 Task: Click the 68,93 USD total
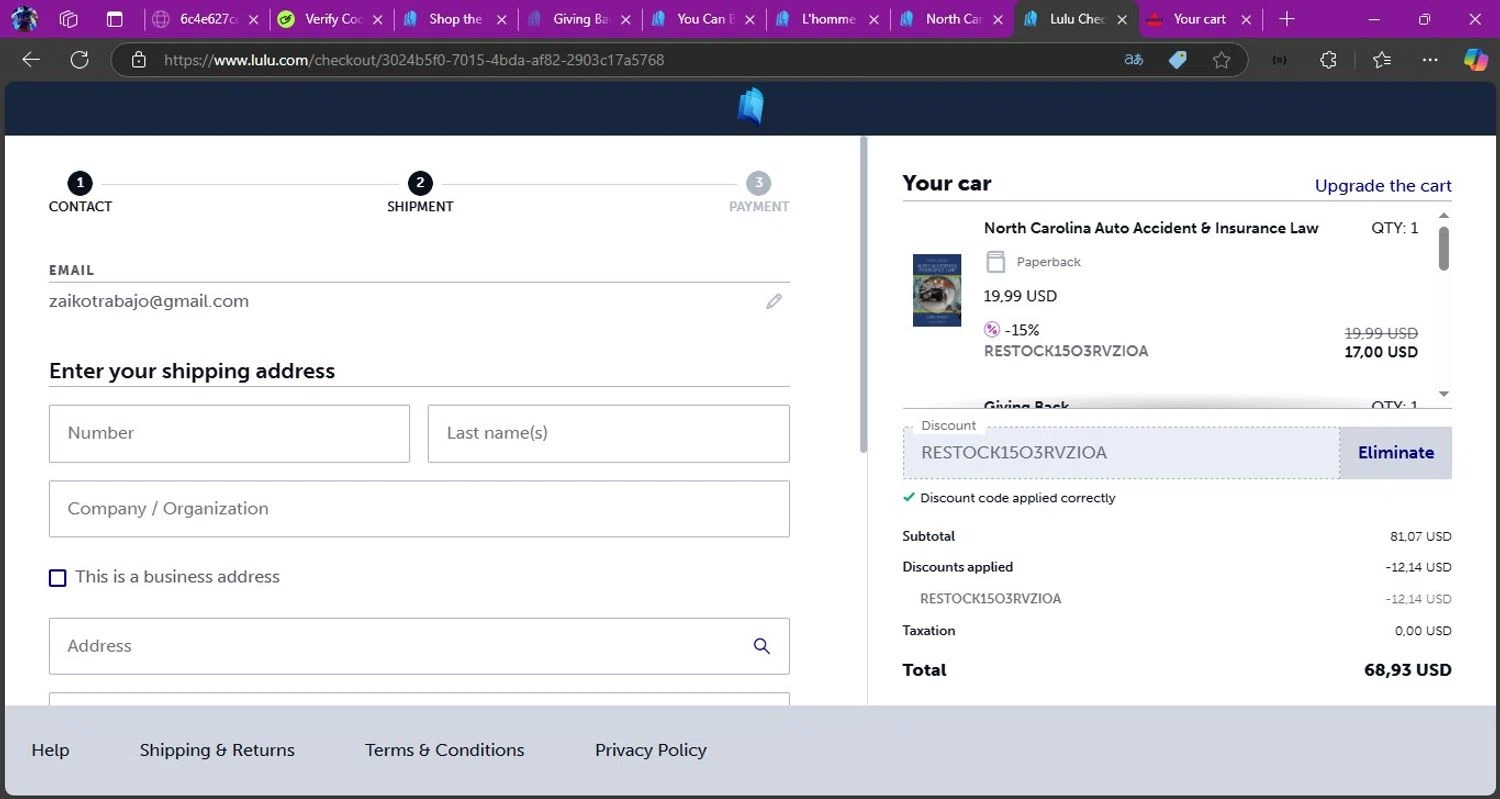tap(1407, 670)
